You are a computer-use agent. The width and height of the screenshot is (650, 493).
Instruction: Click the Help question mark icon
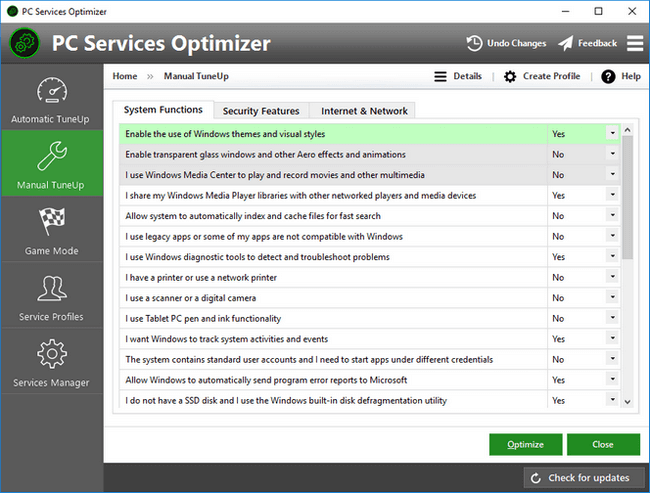[x=608, y=76]
